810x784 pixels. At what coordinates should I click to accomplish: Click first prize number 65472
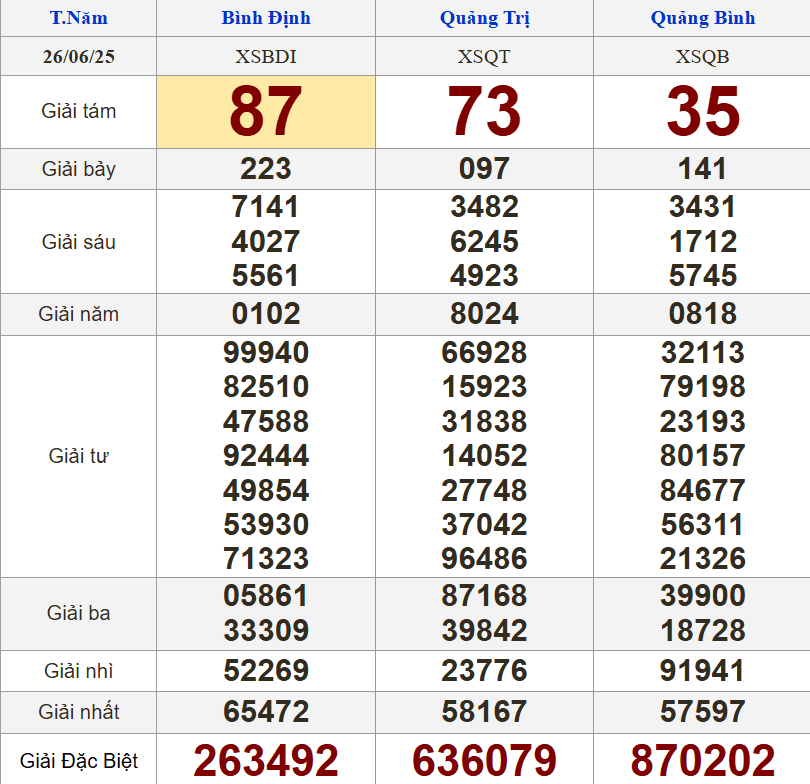(x=266, y=712)
